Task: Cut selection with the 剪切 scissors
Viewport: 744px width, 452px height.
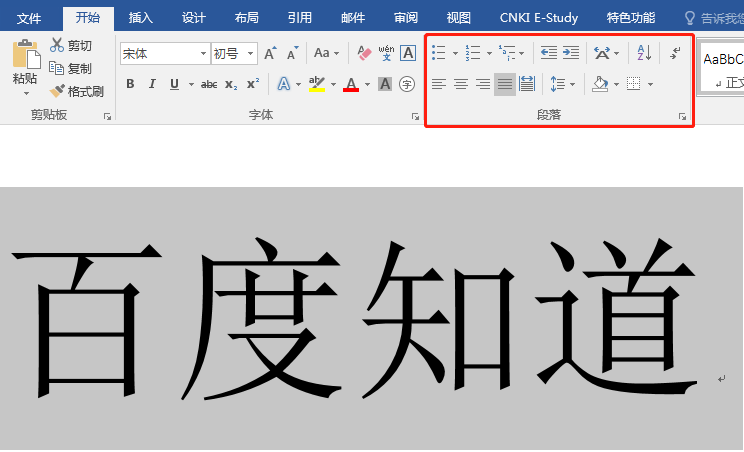Action: click(71, 46)
